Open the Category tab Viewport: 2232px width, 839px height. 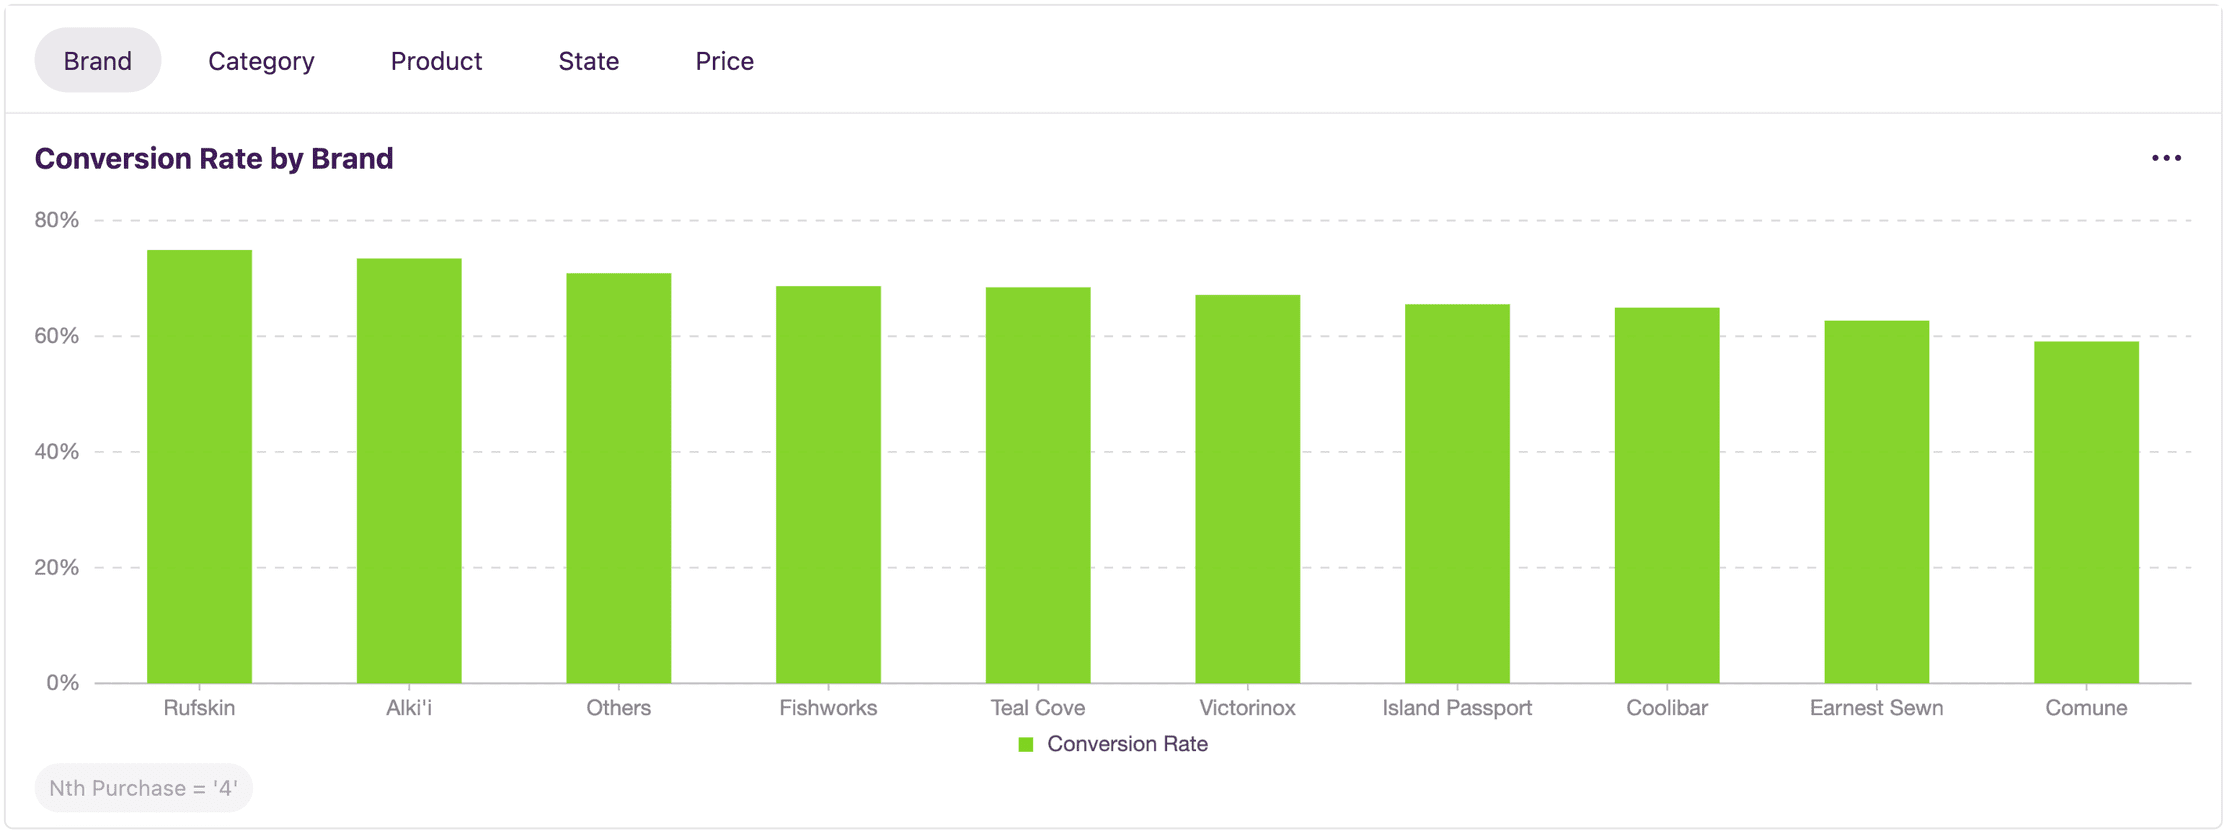click(x=261, y=61)
